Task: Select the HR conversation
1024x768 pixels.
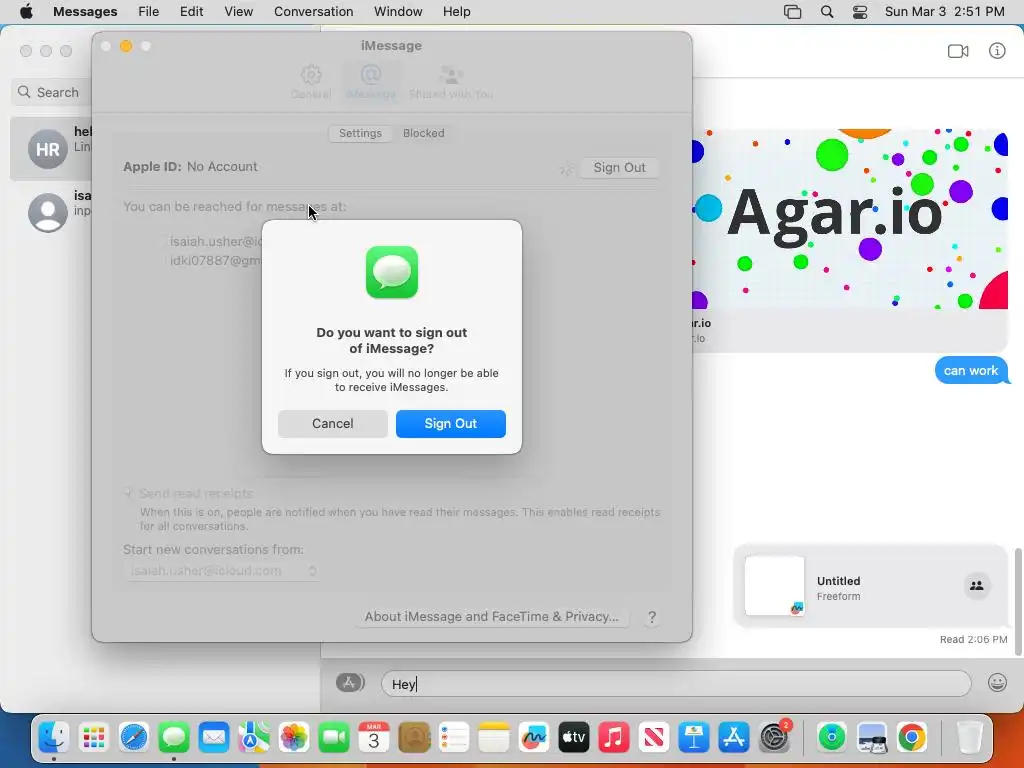Action: [51, 149]
